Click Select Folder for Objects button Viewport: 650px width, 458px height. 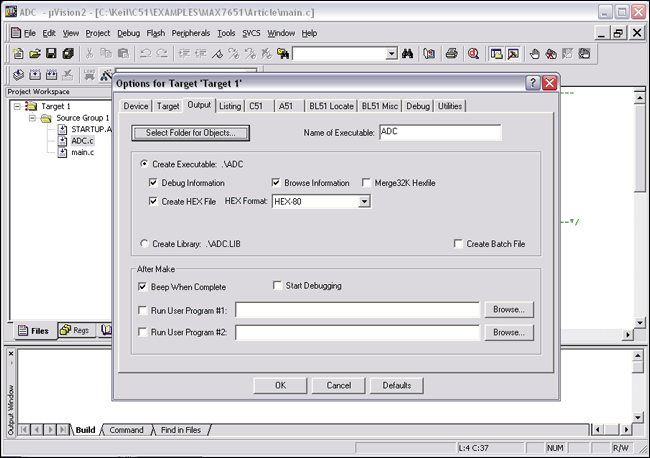coord(191,133)
